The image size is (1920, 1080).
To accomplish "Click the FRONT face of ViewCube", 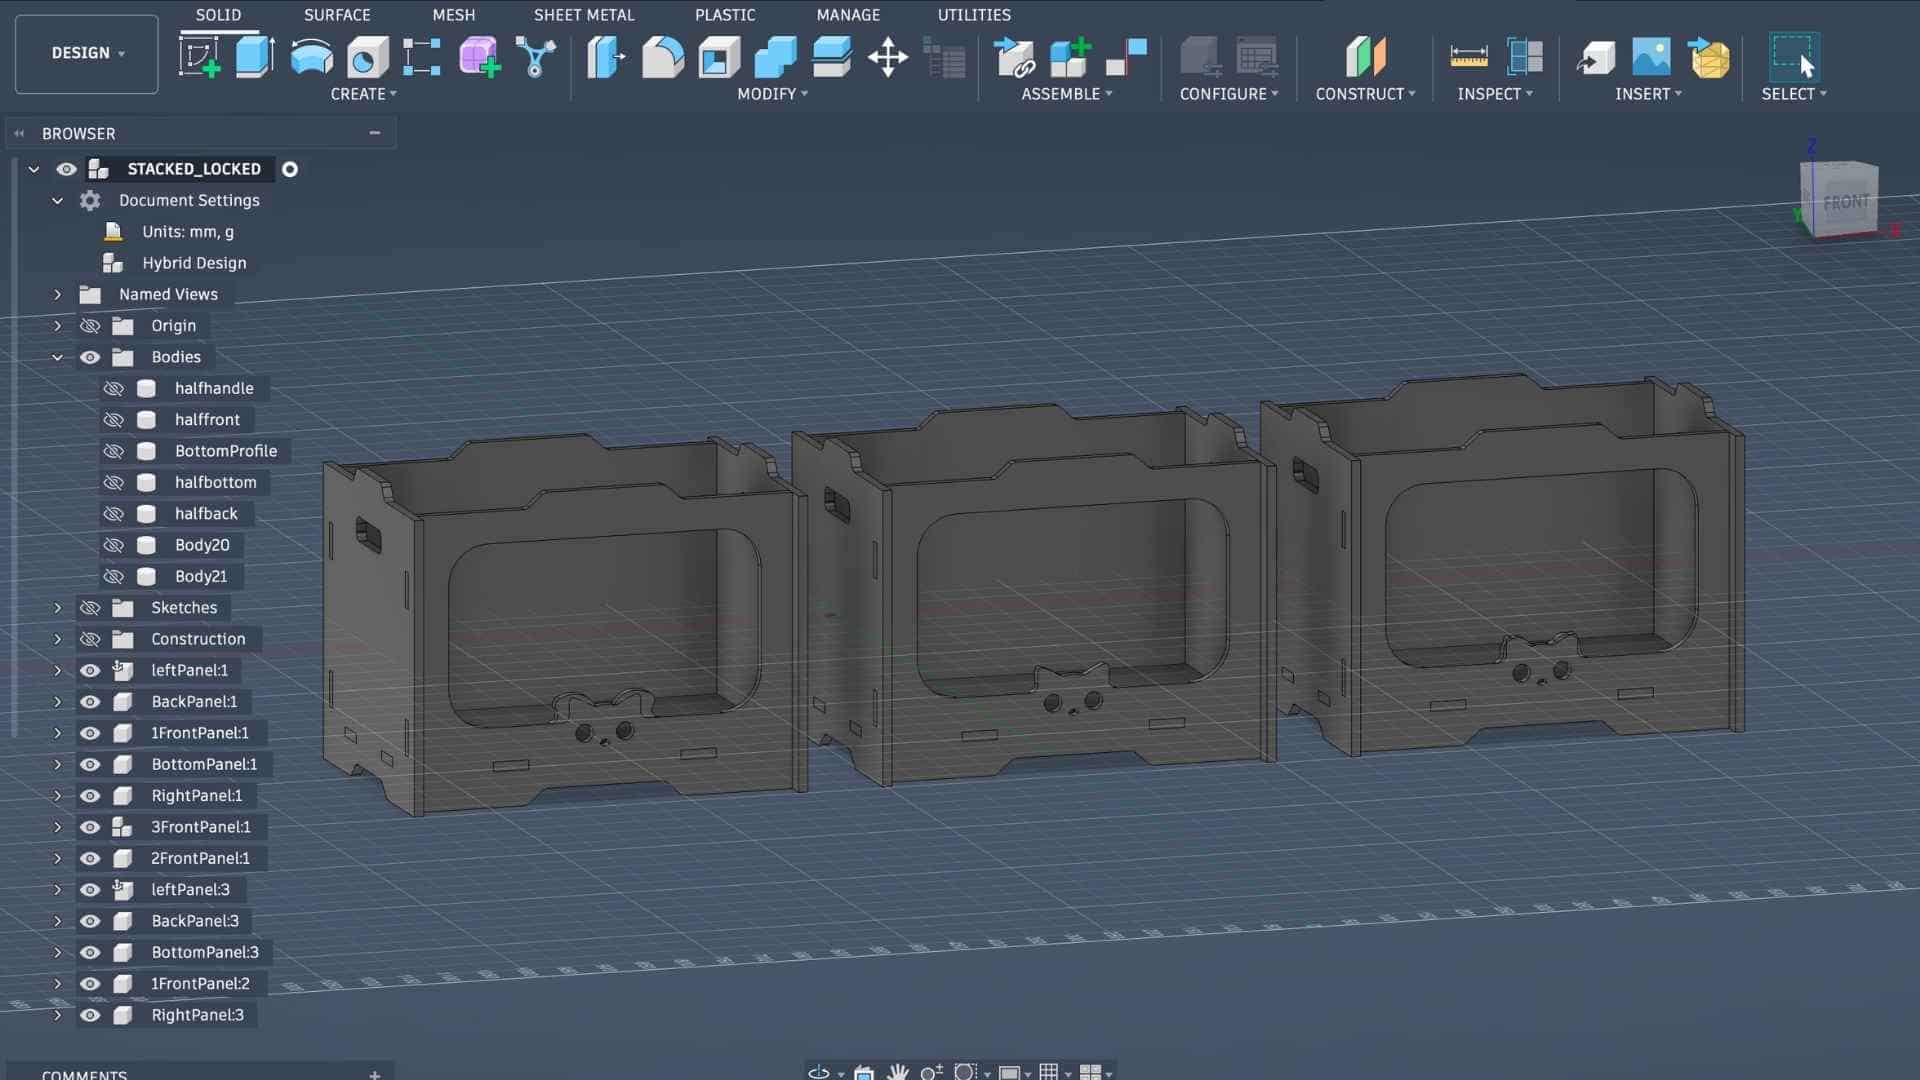I will (1845, 202).
